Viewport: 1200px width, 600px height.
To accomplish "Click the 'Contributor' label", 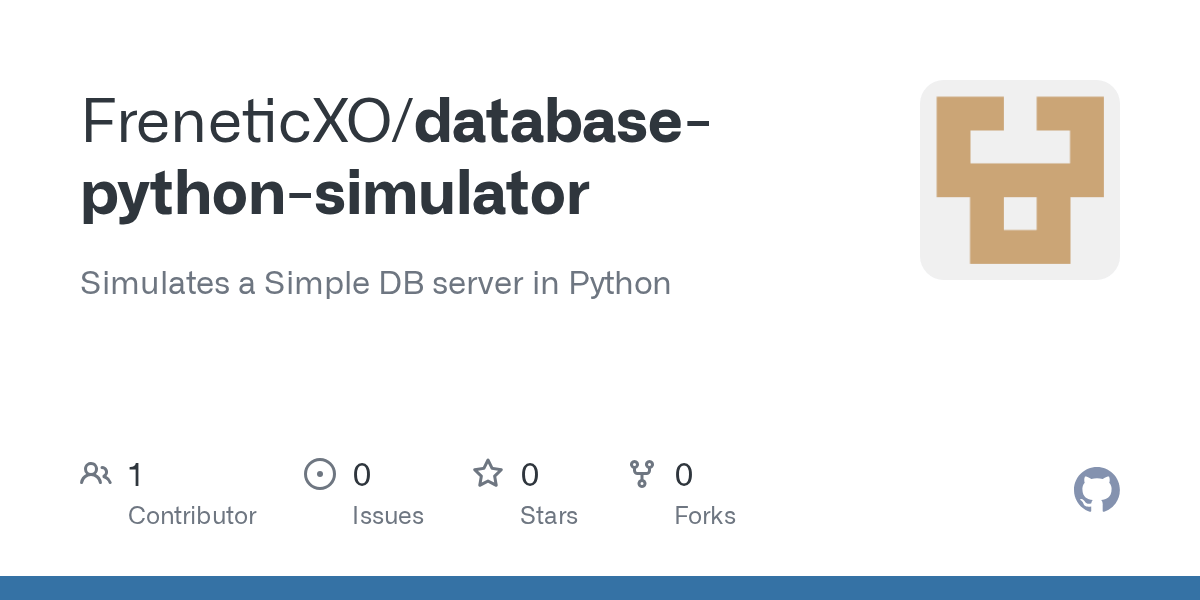I will point(192,516).
